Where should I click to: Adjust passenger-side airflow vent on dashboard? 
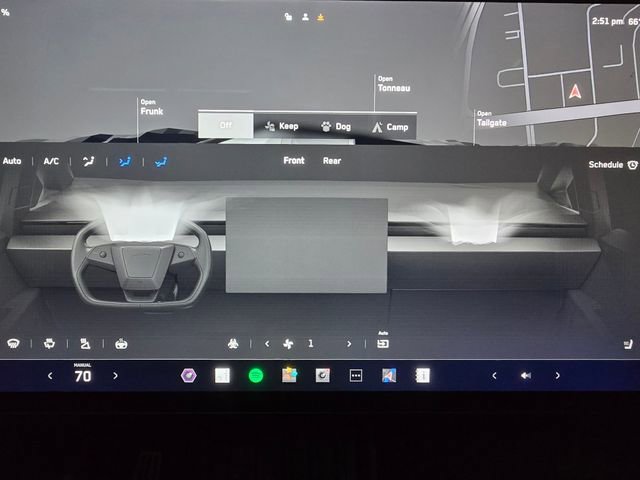[473, 224]
